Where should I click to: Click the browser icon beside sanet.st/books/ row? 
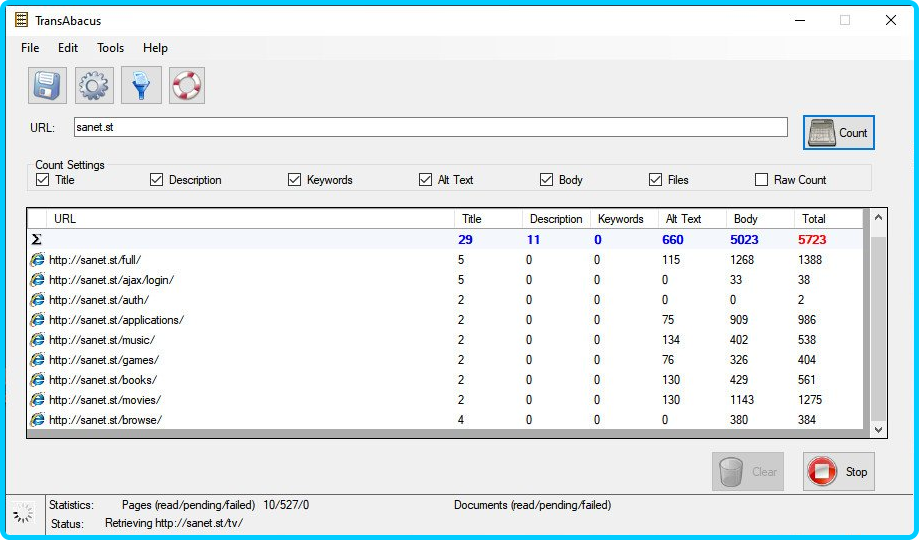click(38, 379)
